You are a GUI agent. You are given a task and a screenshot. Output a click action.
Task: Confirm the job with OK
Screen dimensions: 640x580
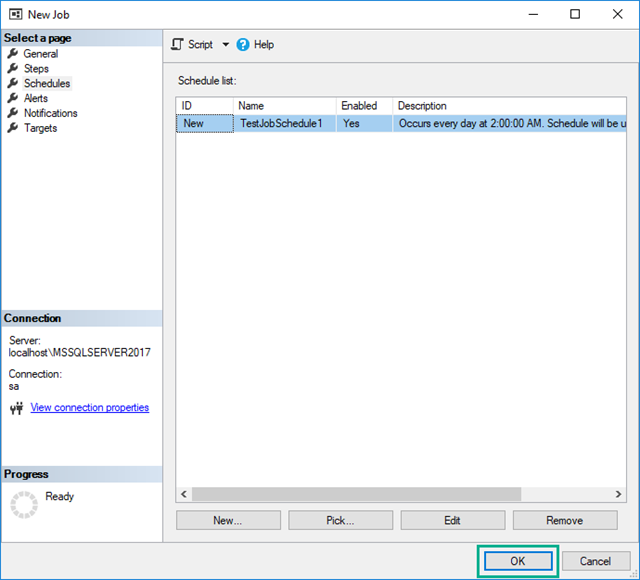tap(517, 561)
